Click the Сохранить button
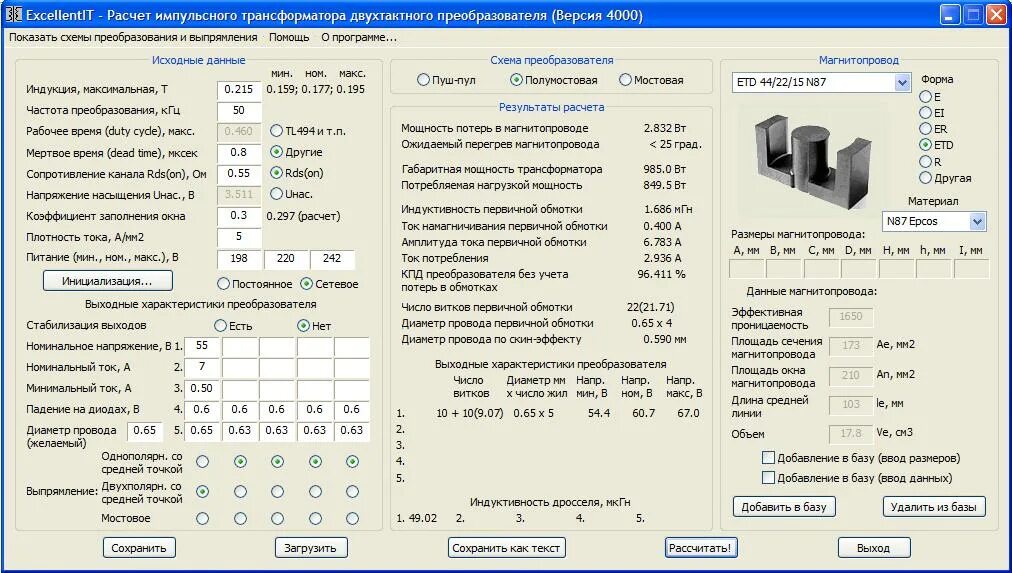 coord(139,548)
